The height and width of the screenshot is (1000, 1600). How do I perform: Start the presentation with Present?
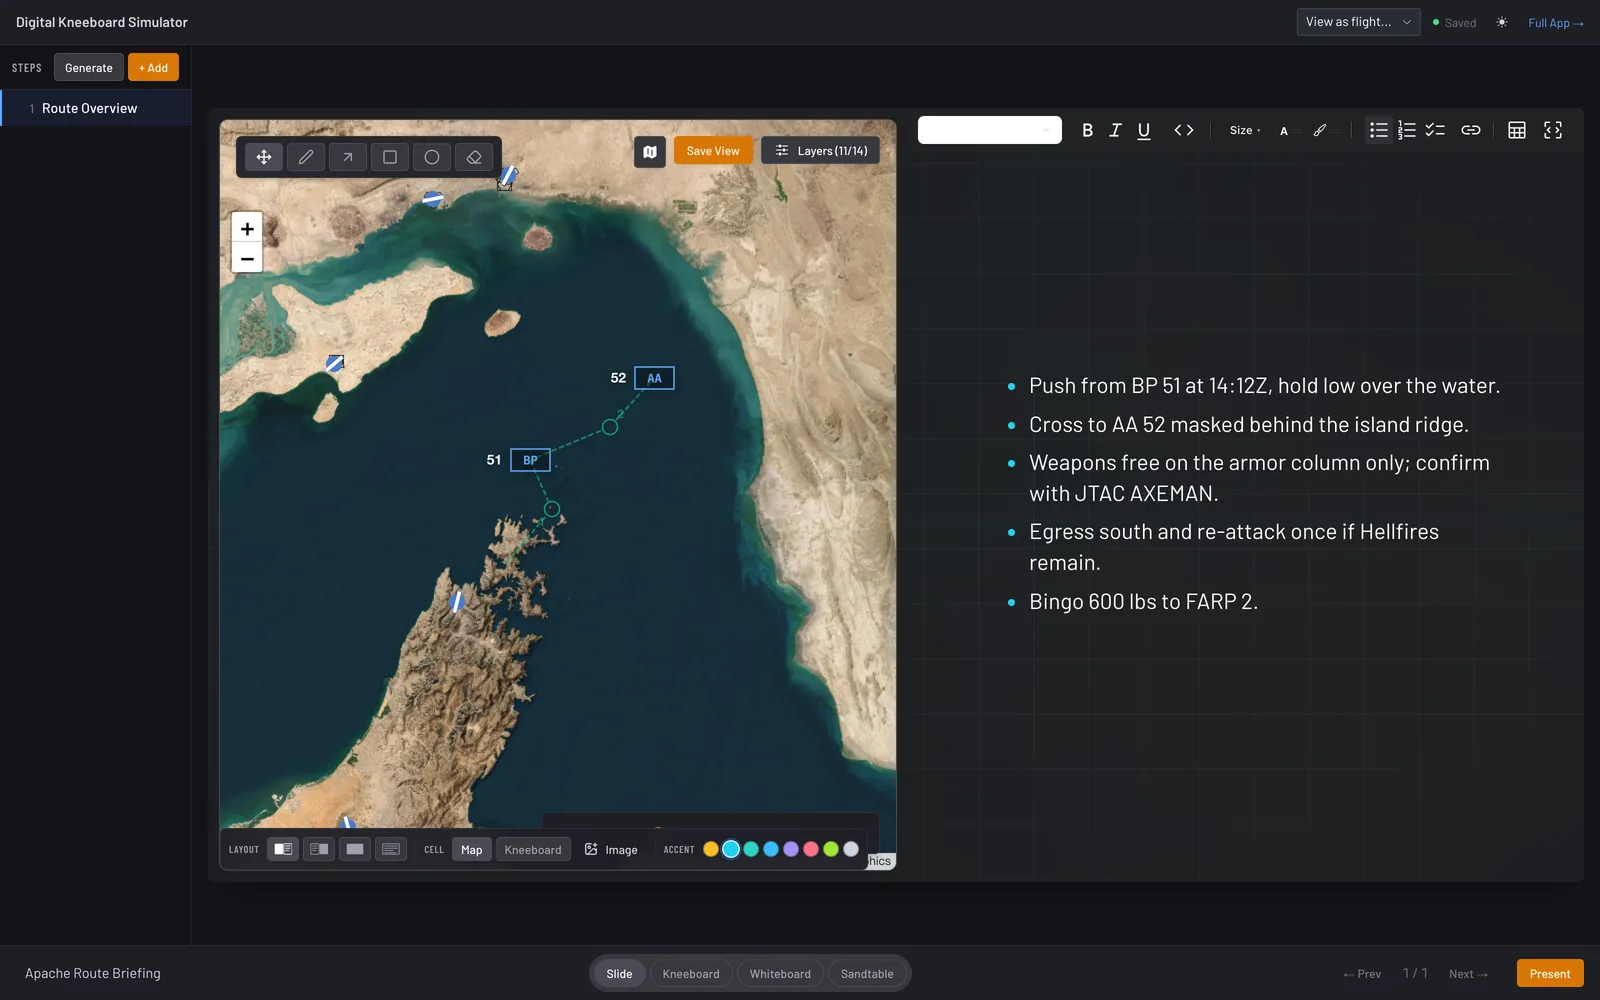1550,973
